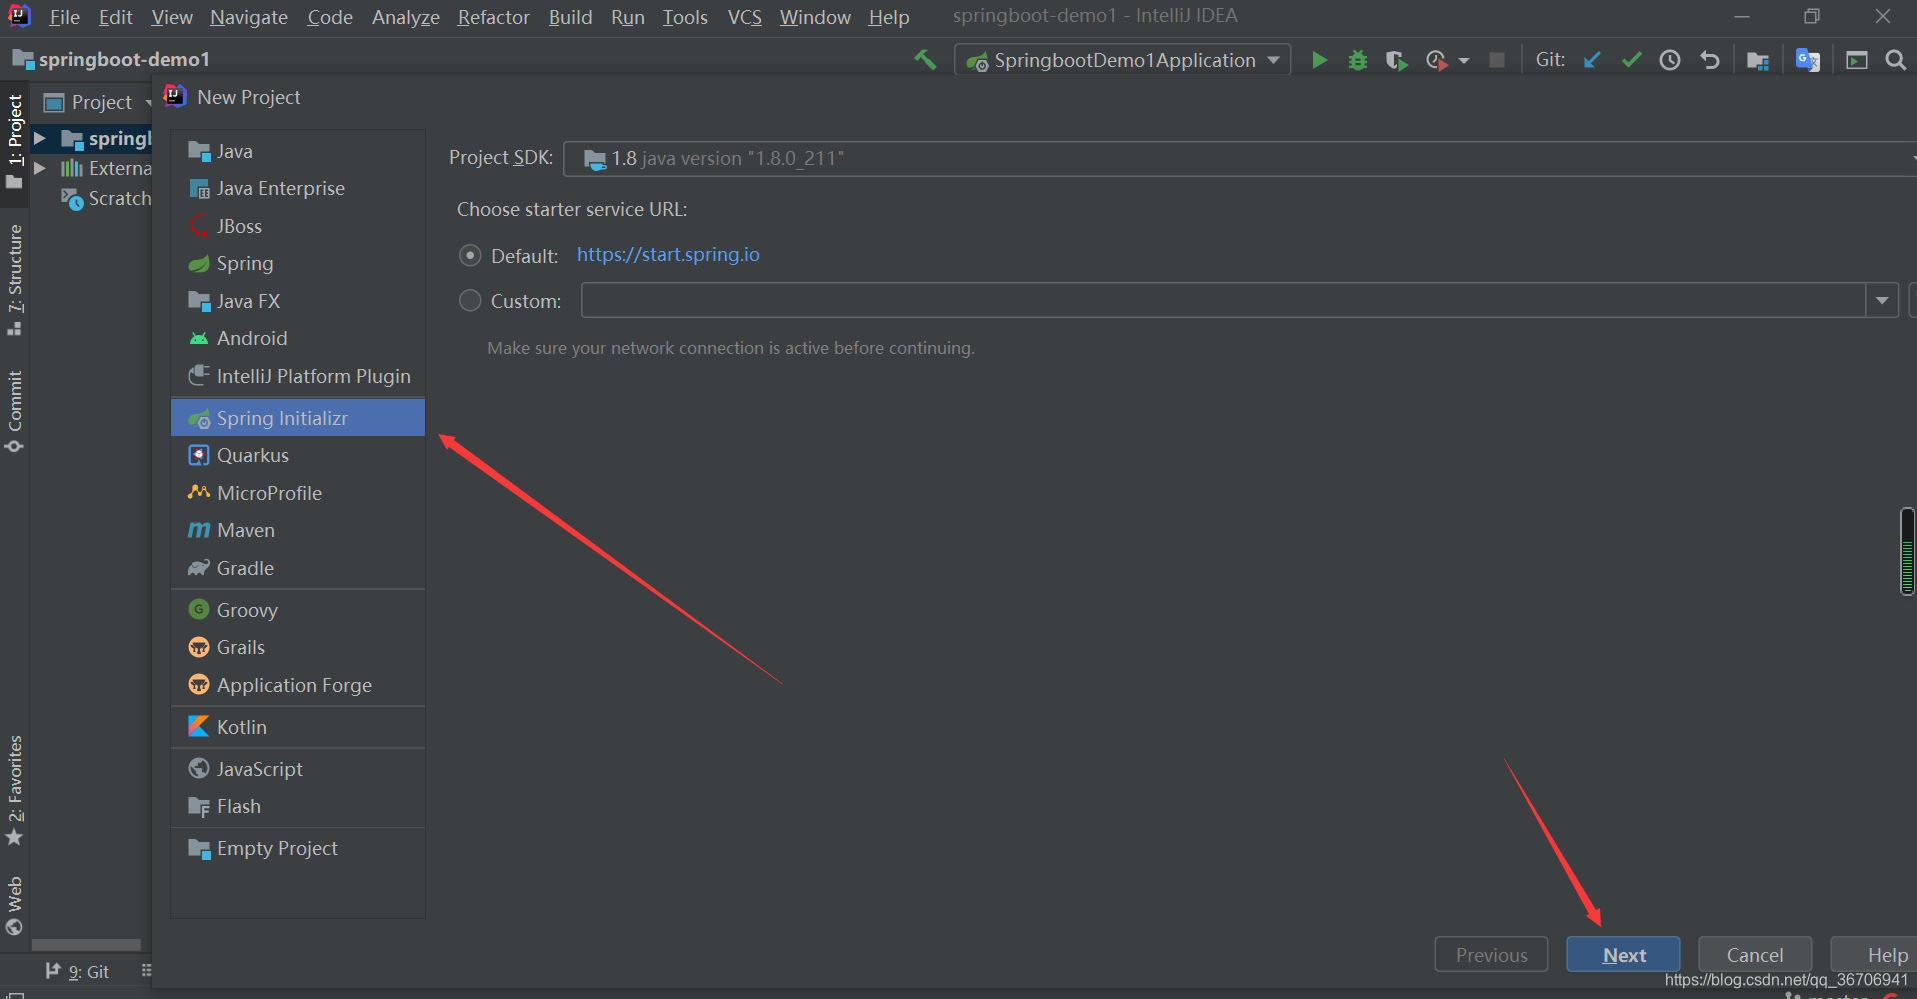1917x999 pixels.
Task: Rollback changes with undo arrow icon
Action: pyautogui.click(x=1710, y=60)
